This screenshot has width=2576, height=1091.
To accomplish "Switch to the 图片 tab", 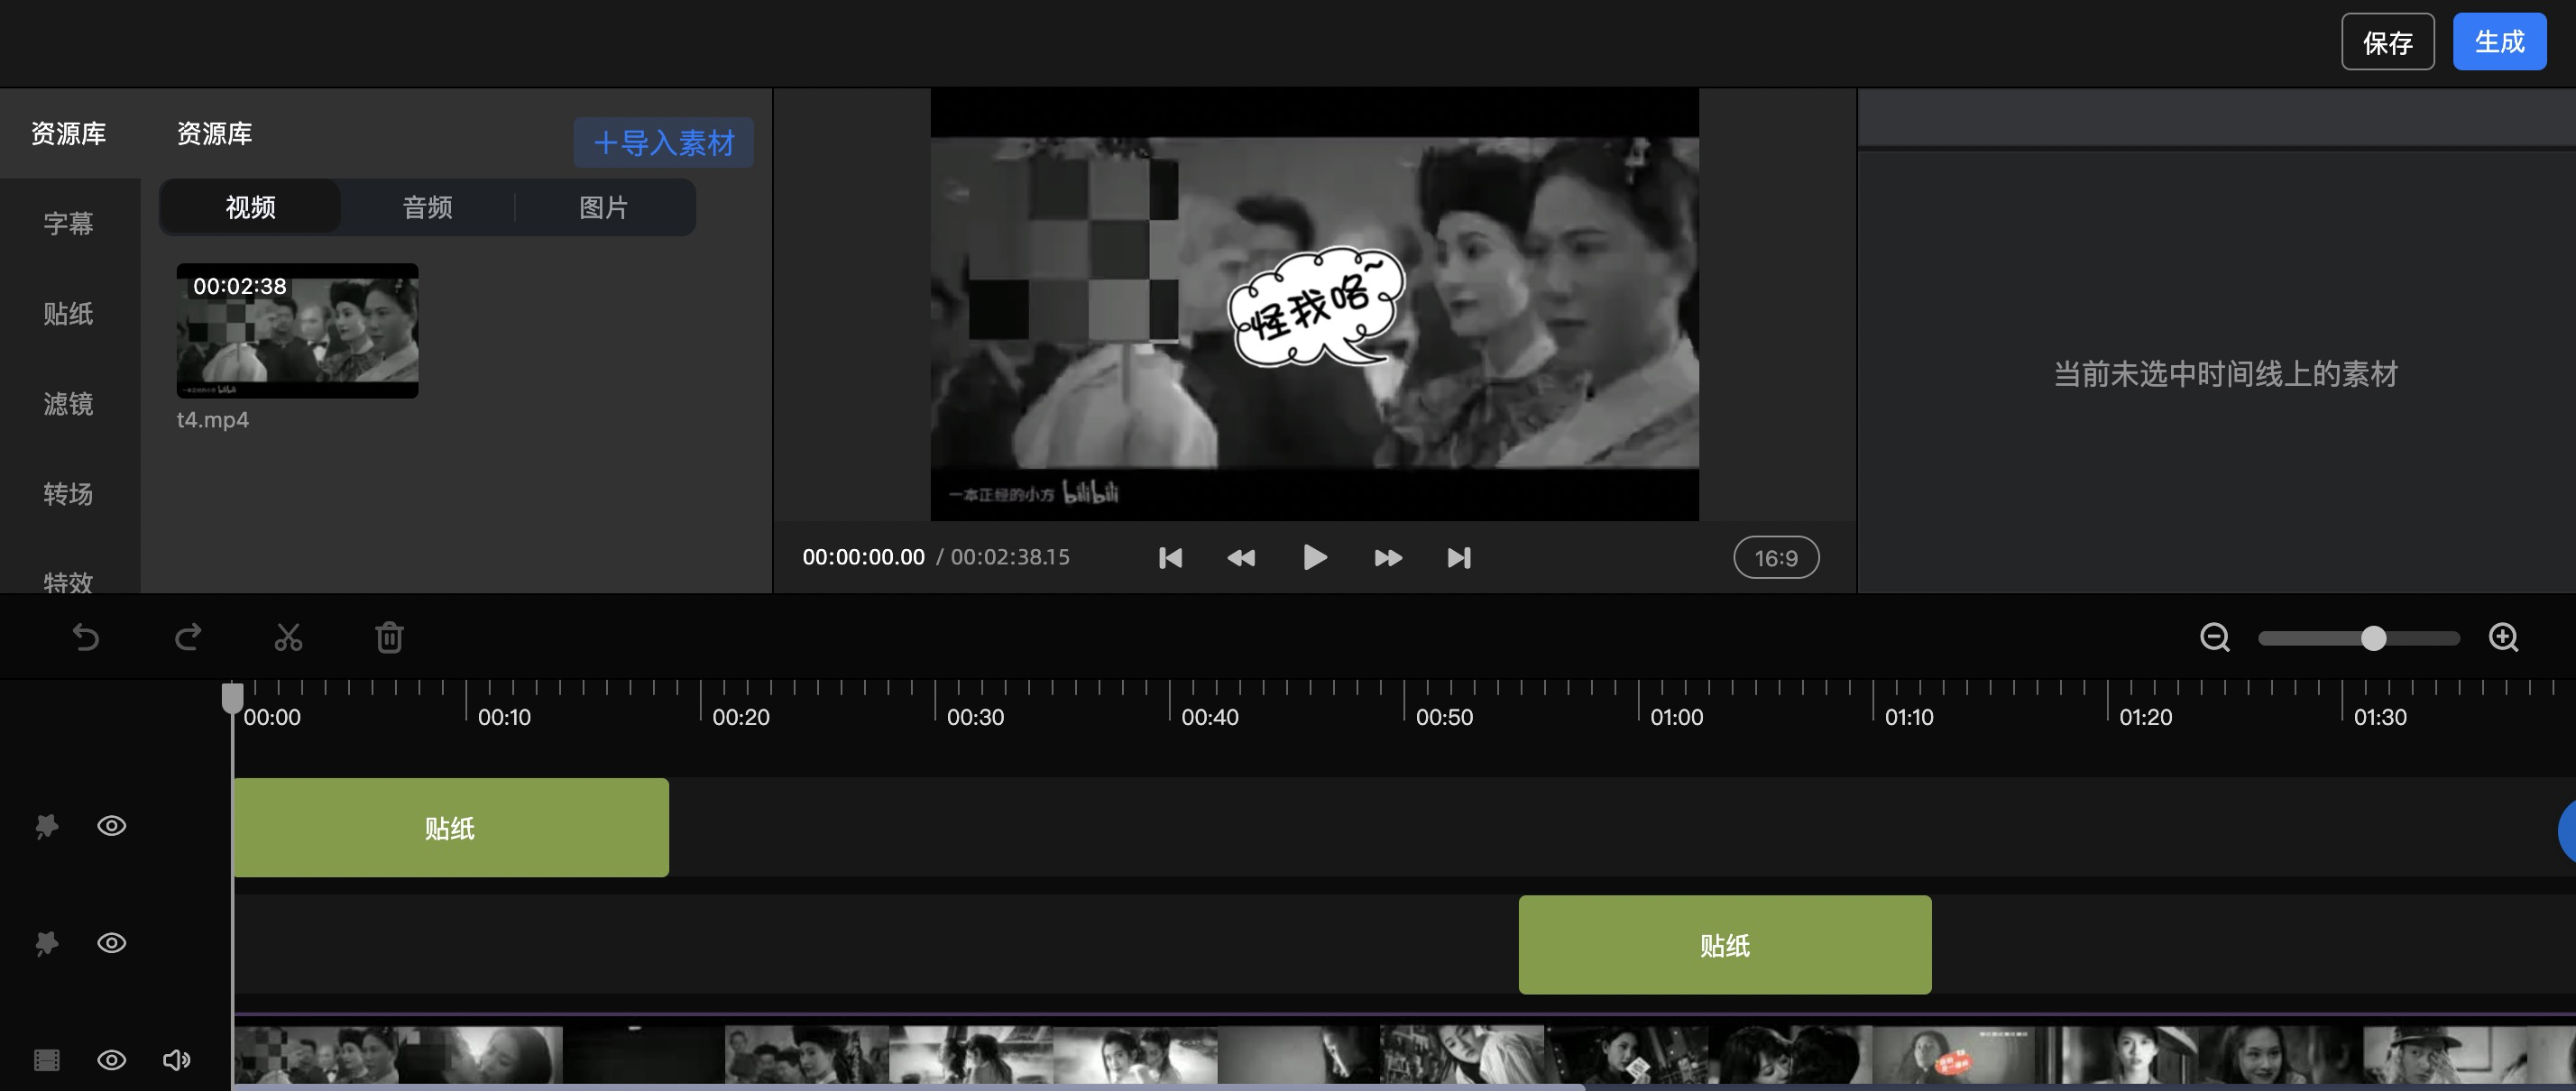I will click(x=604, y=207).
